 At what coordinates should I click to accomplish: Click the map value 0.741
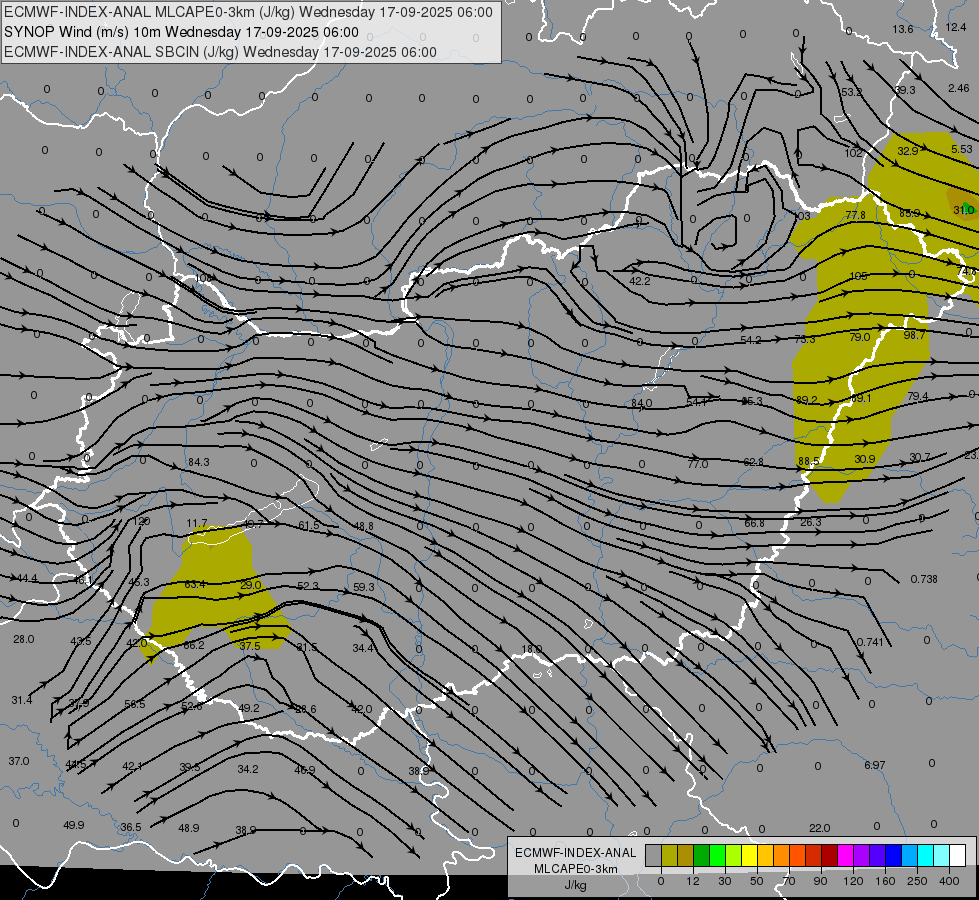(870, 642)
